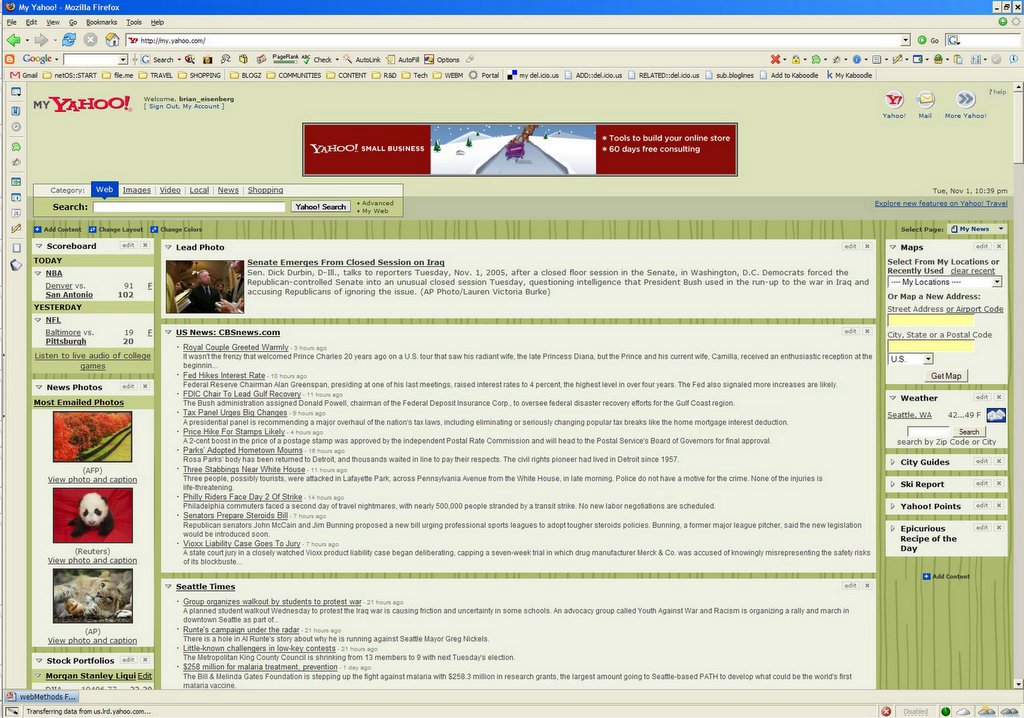Open the U.S. country dropdown
Screen dimensions: 1024x718
pos(910,359)
